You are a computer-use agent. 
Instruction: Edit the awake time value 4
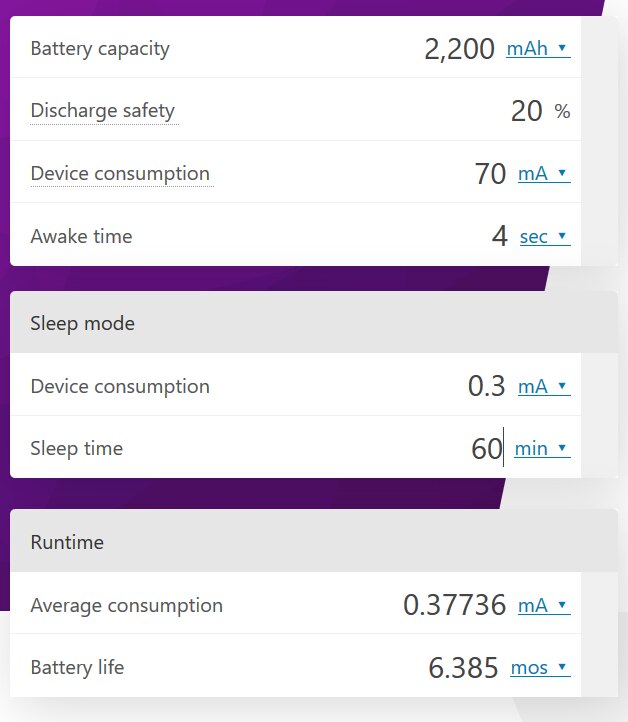(x=499, y=237)
